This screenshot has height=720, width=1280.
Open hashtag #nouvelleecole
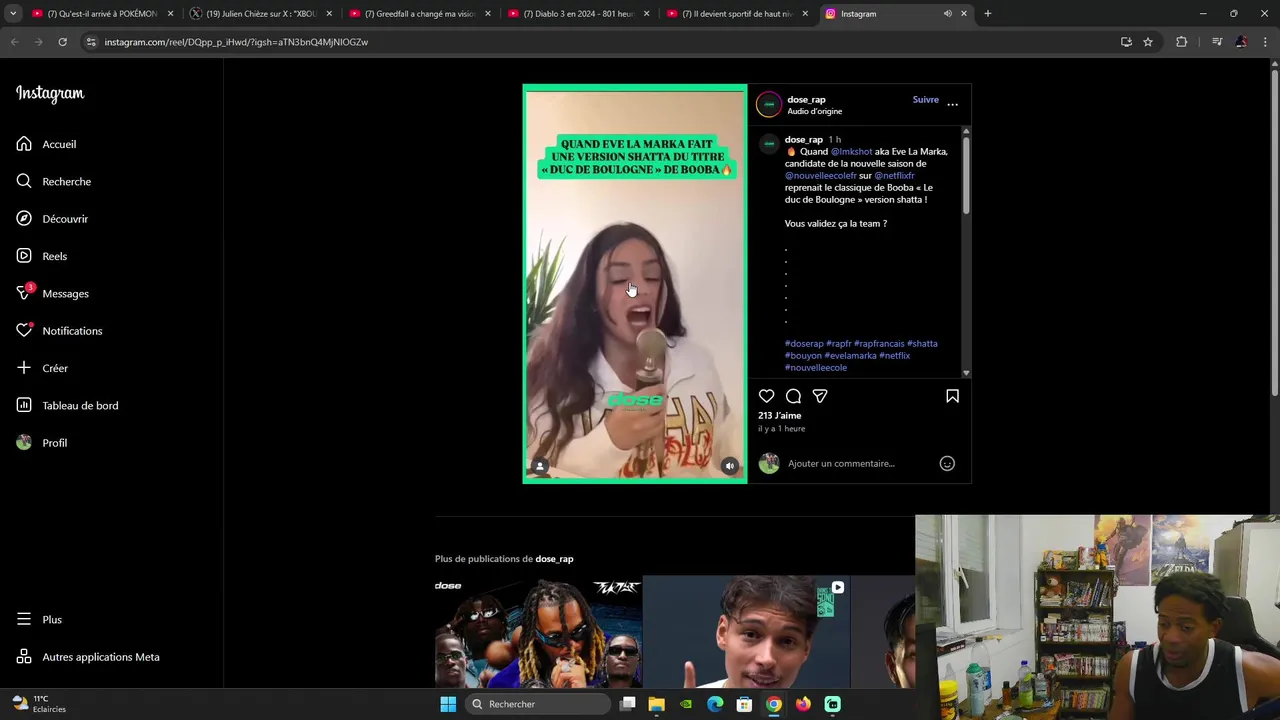[x=816, y=368]
